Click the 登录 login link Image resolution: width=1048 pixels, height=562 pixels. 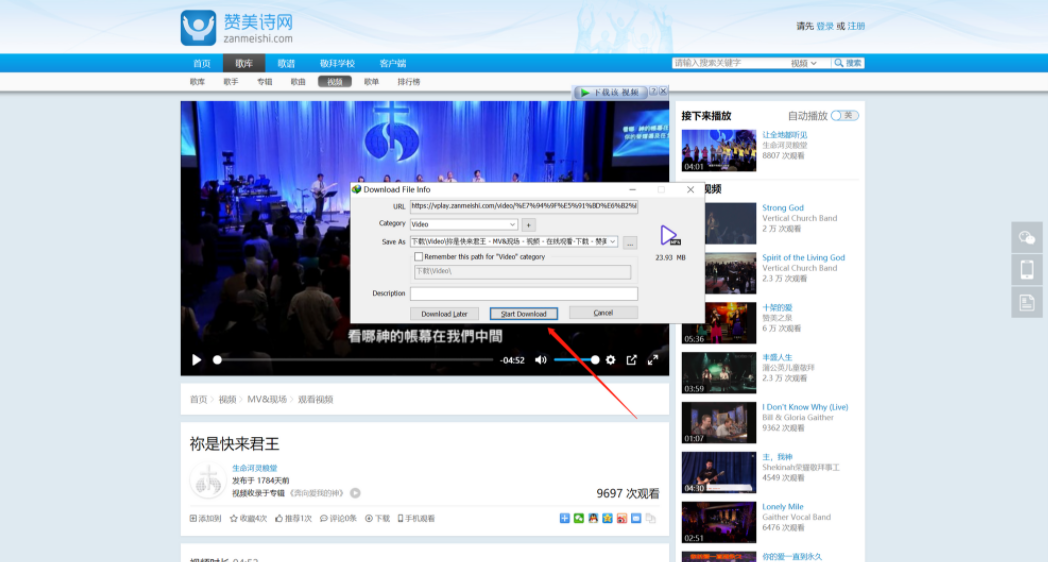(825, 26)
